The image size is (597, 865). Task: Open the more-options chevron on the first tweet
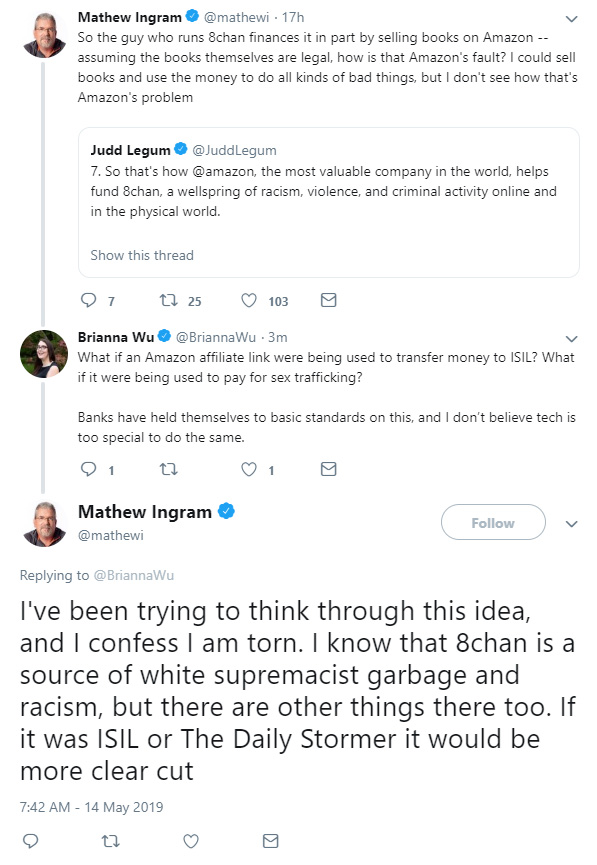pos(572,19)
